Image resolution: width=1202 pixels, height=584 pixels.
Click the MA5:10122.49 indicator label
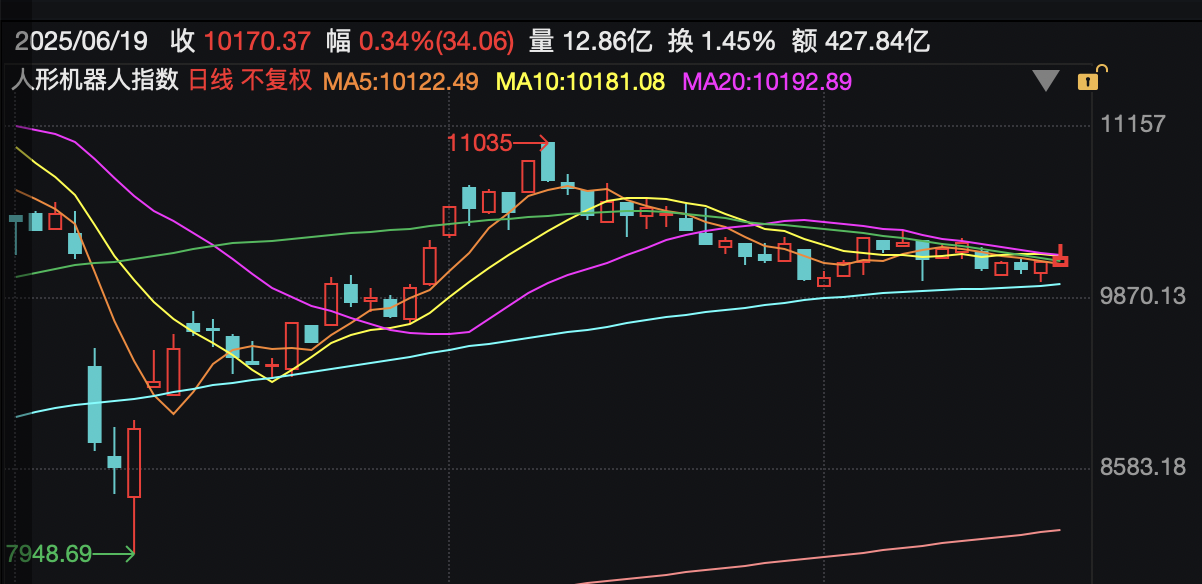coord(399,82)
